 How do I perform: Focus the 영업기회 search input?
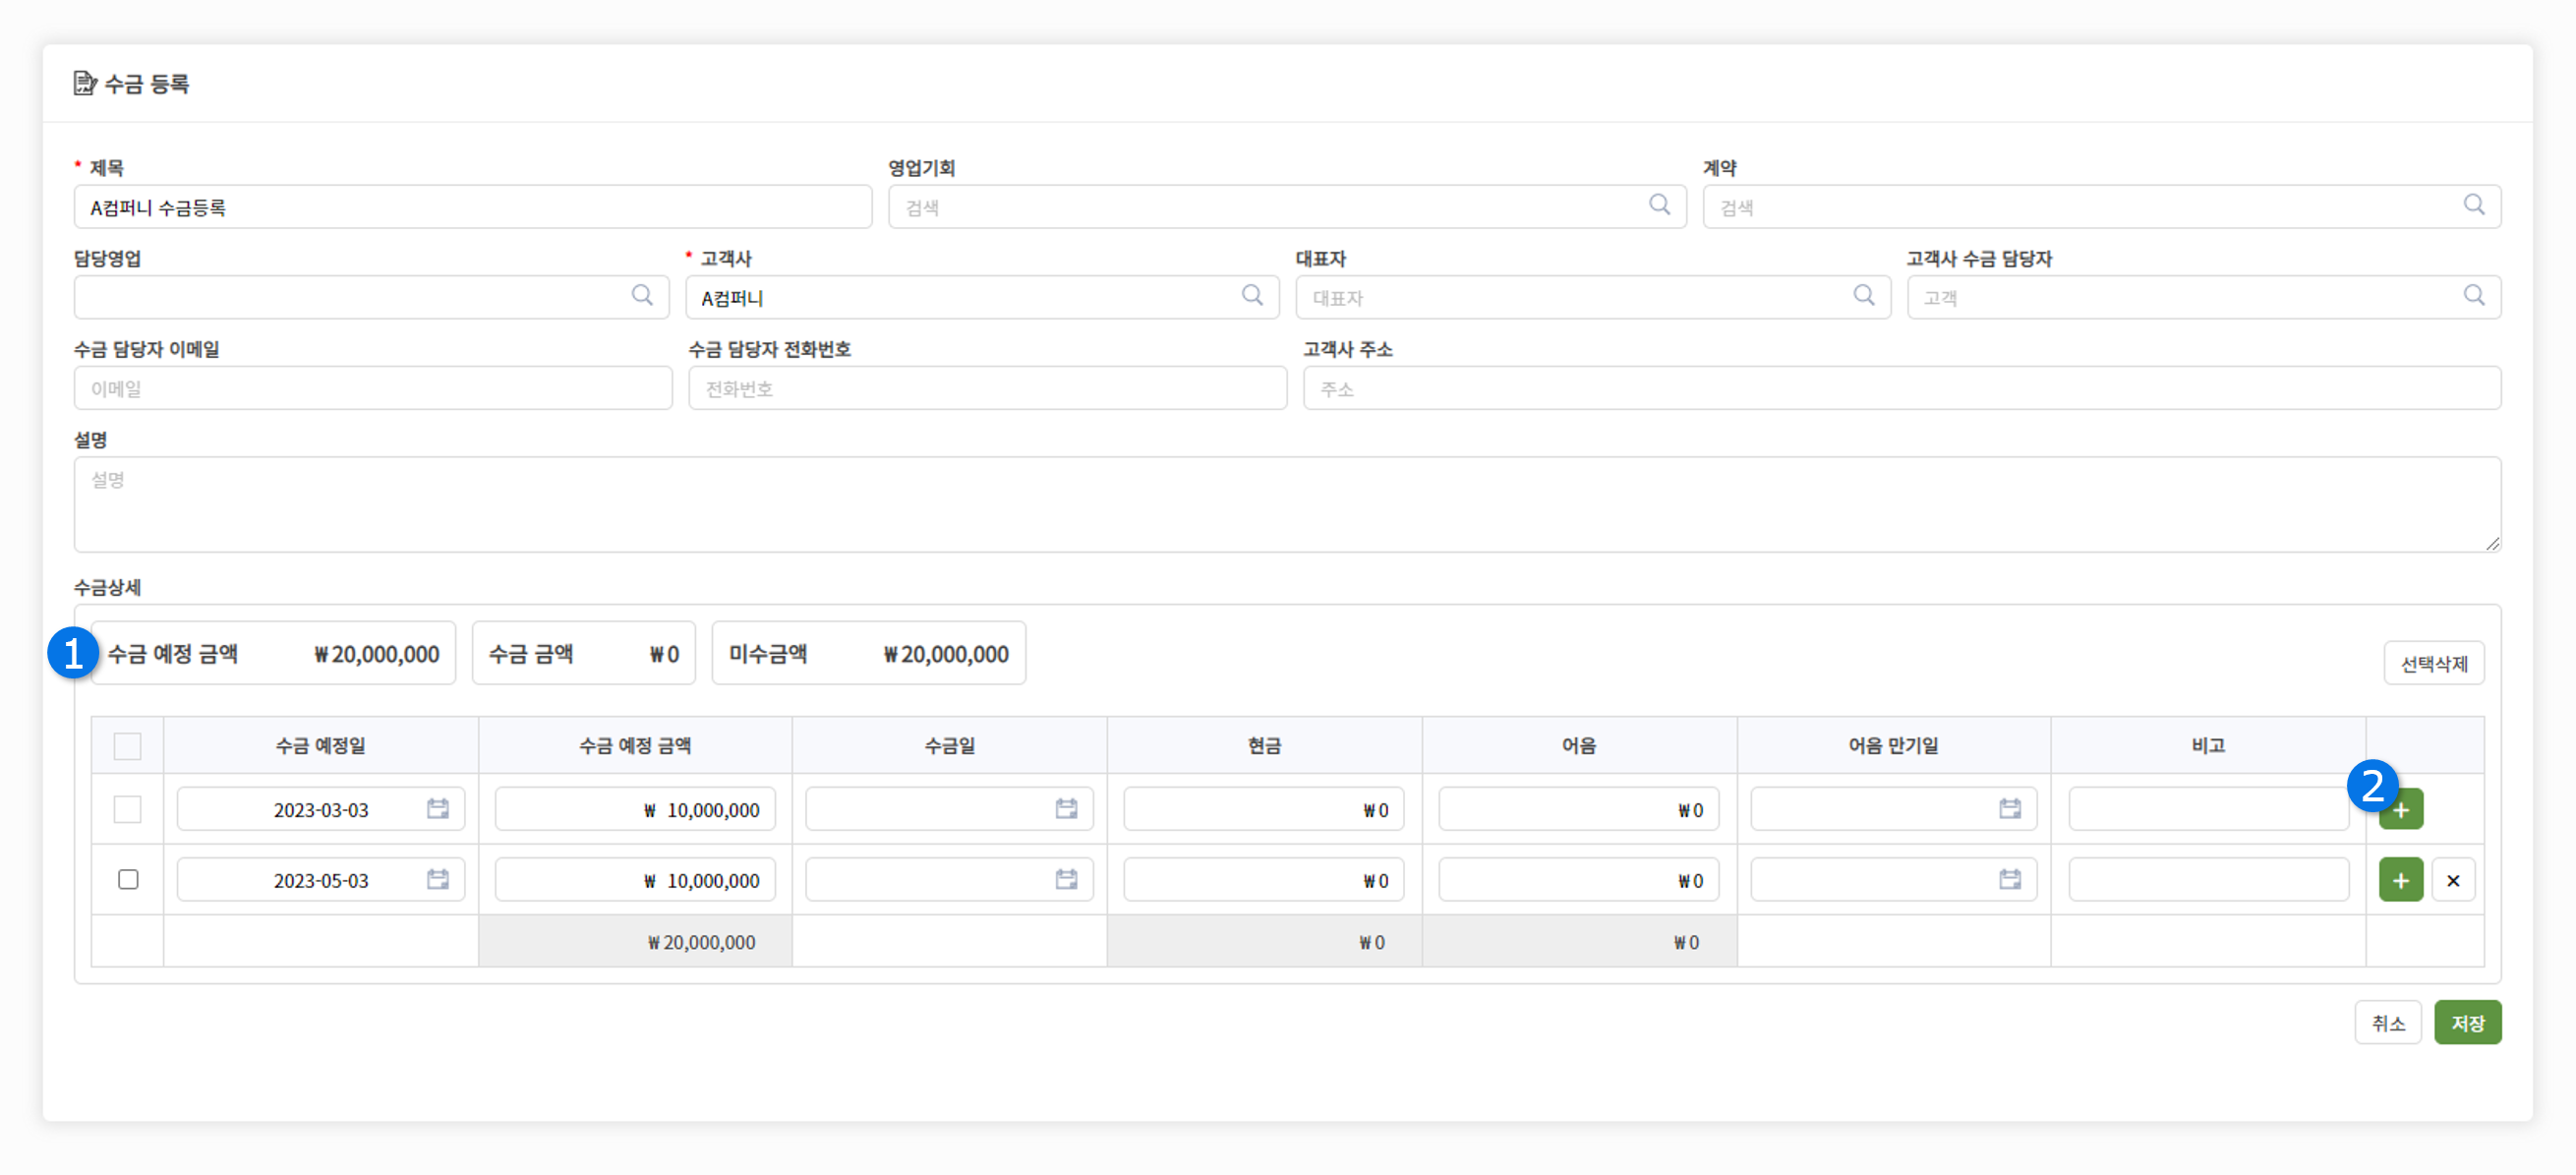click(x=1287, y=207)
